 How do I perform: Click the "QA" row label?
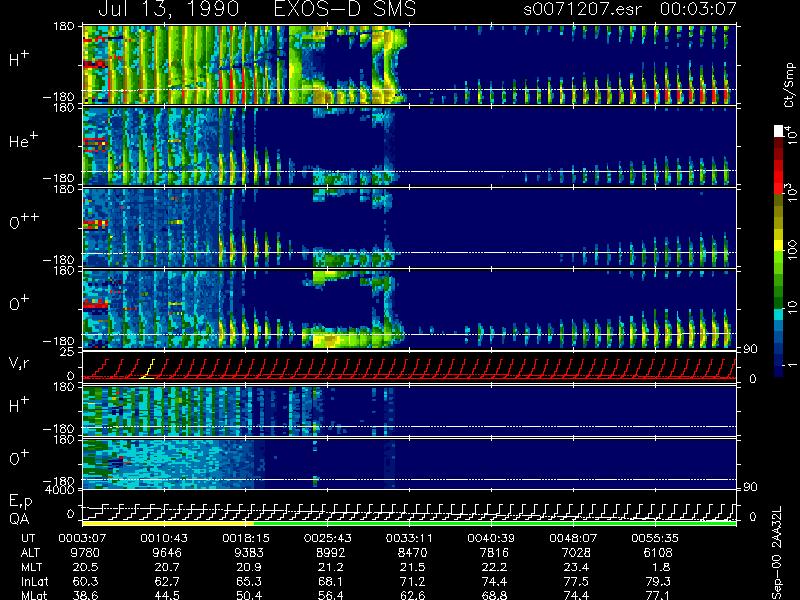(x=18, y=519)
